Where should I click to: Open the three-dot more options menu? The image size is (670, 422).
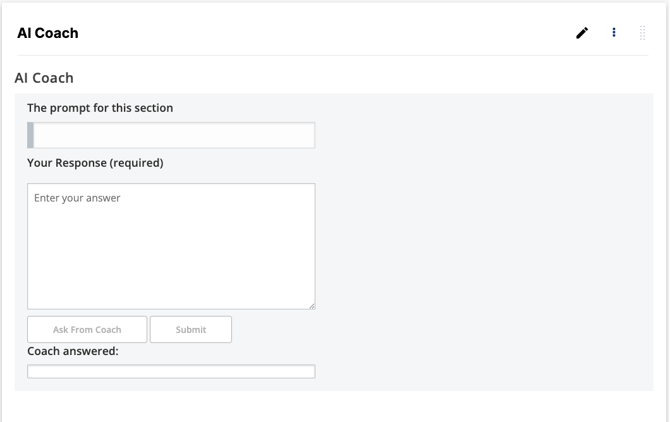pos(614,32)
